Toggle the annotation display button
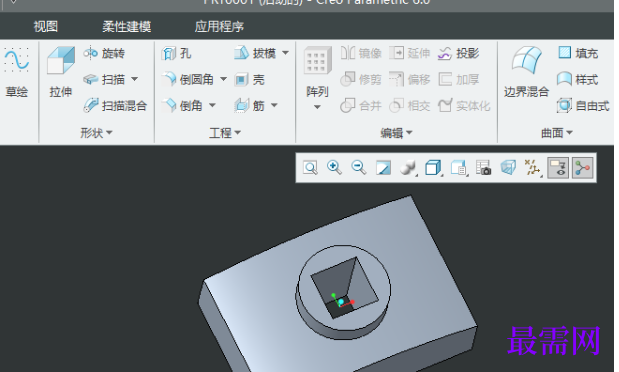This screenshot has height=372, width=619. tap(558, 168)
